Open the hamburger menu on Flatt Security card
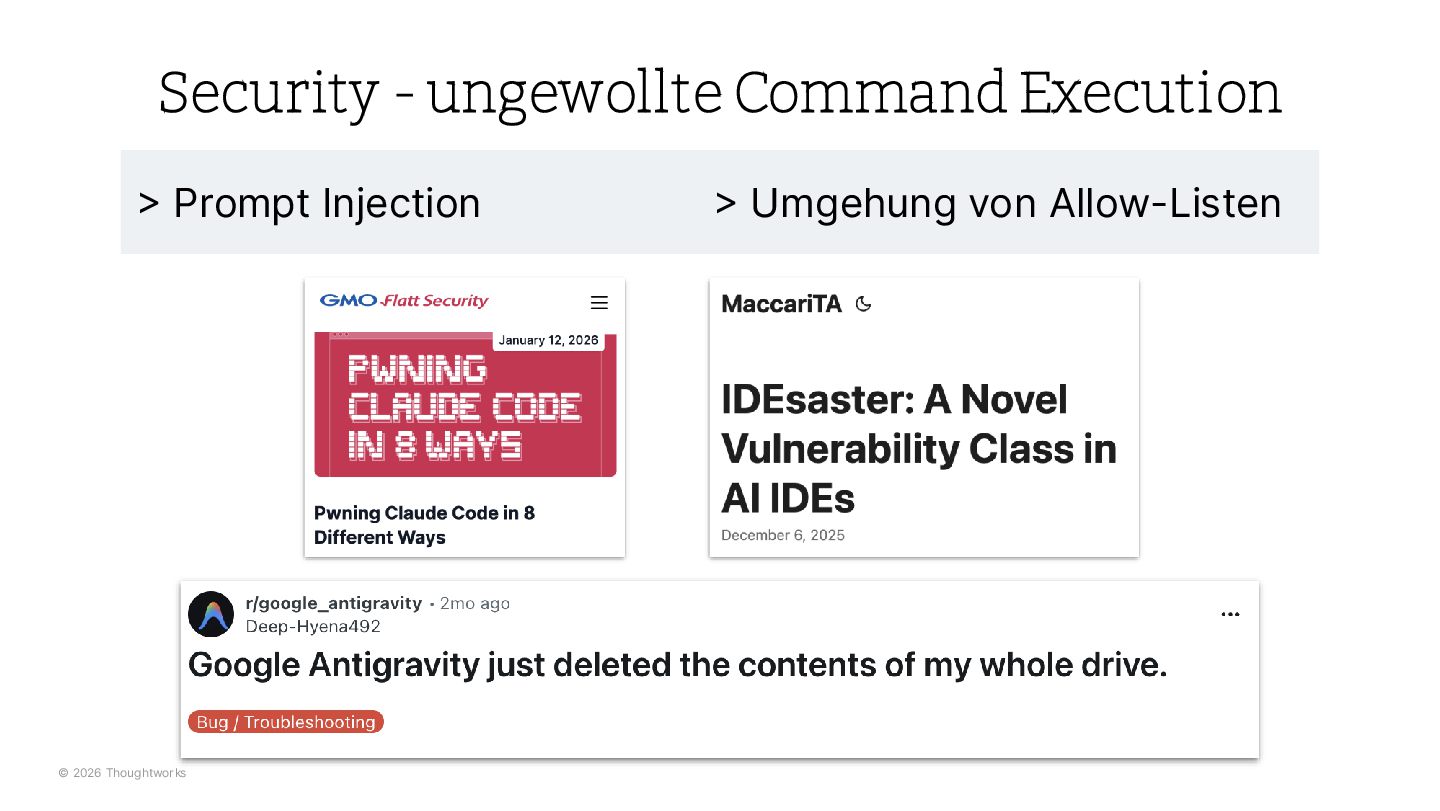Image resolution: width=1440 pixels, height=811 pixels. pyautogui.click(x=599, y=302)
